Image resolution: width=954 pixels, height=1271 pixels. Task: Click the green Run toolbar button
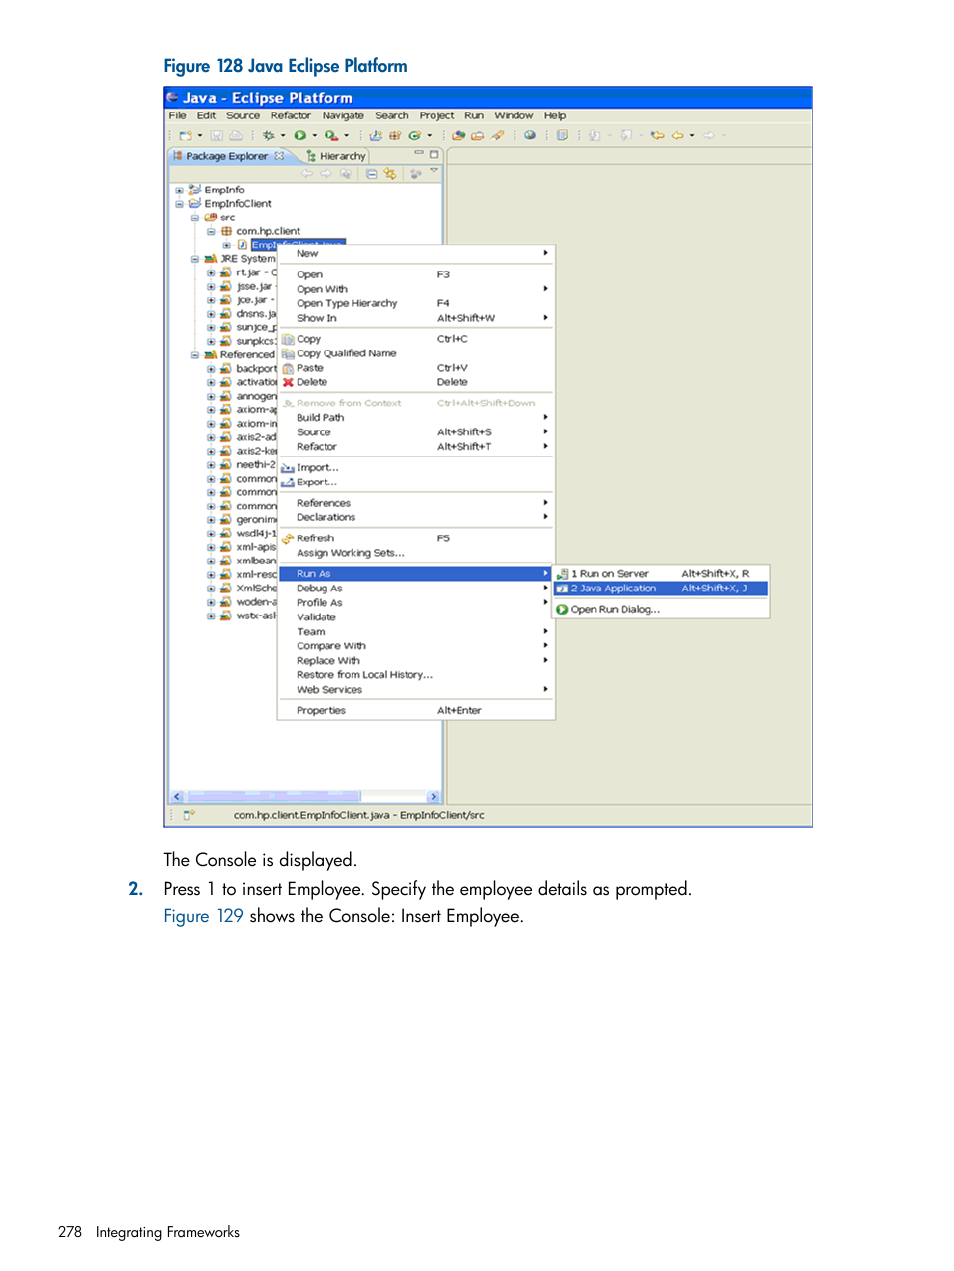[300, 135]
